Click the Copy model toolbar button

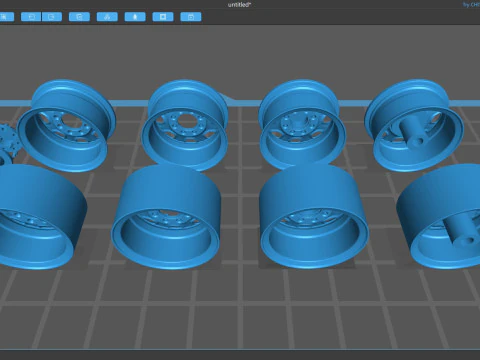tap(79, 17)
